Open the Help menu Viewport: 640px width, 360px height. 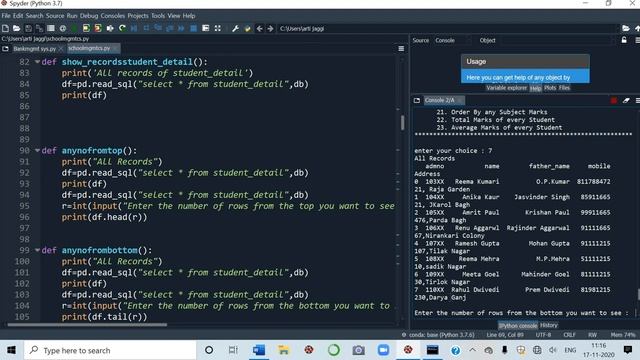click(189, 16)
